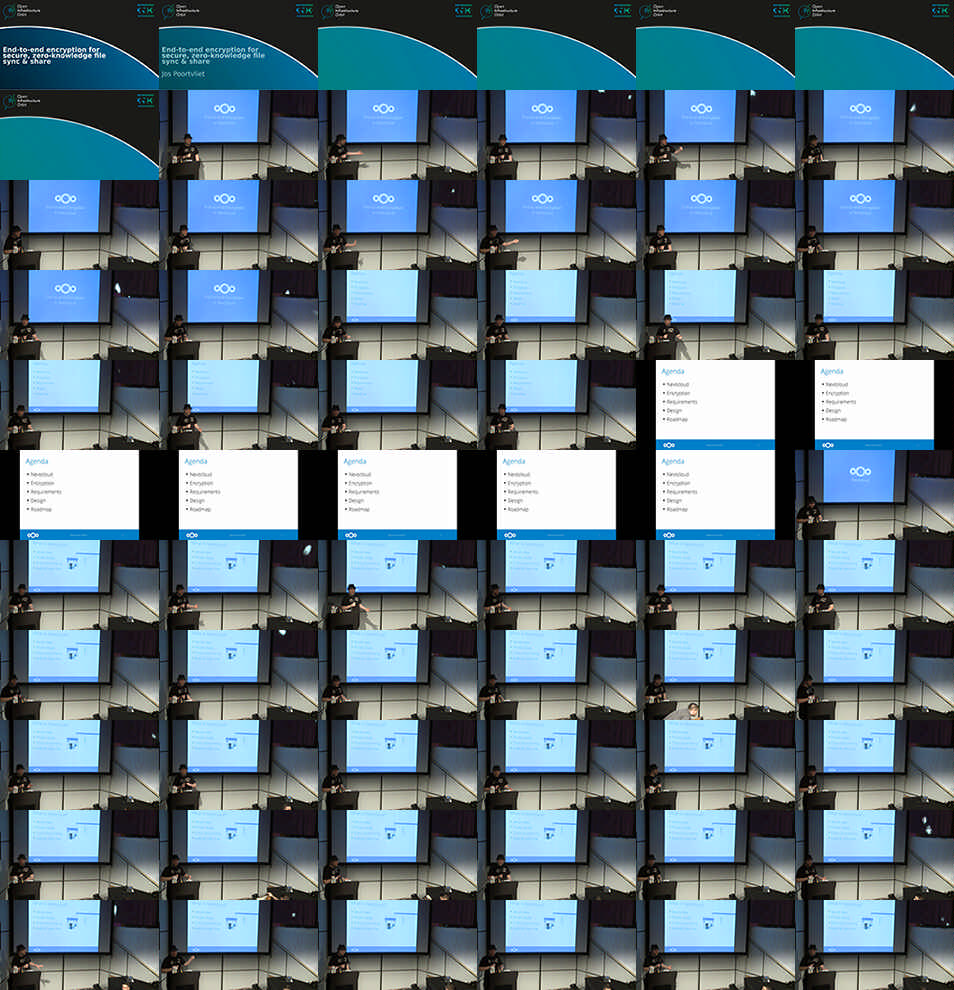Open Nextcloud logo frame following the full-screen Agenda slides
Image resolution: width=954 pixels, height=990 pixels.
click(x=874, y=495)
